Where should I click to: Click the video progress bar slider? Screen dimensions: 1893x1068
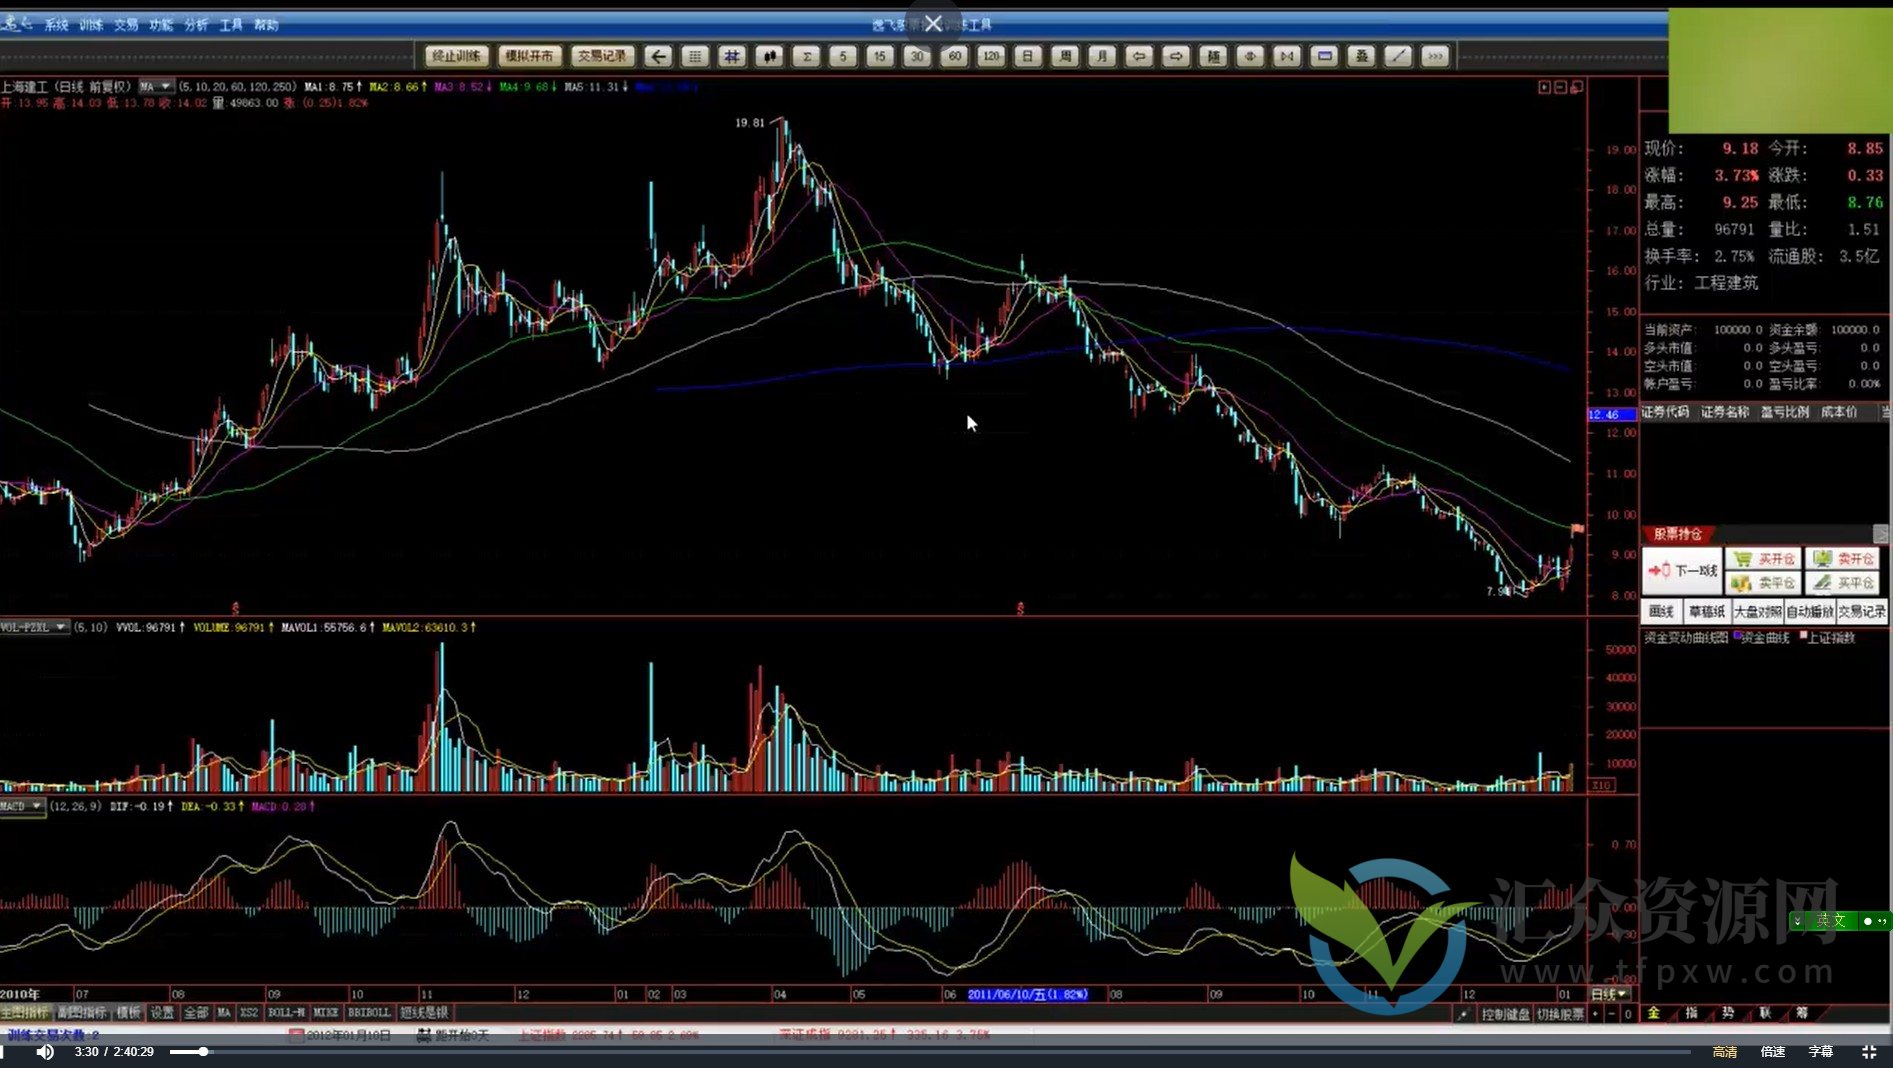203,1052
